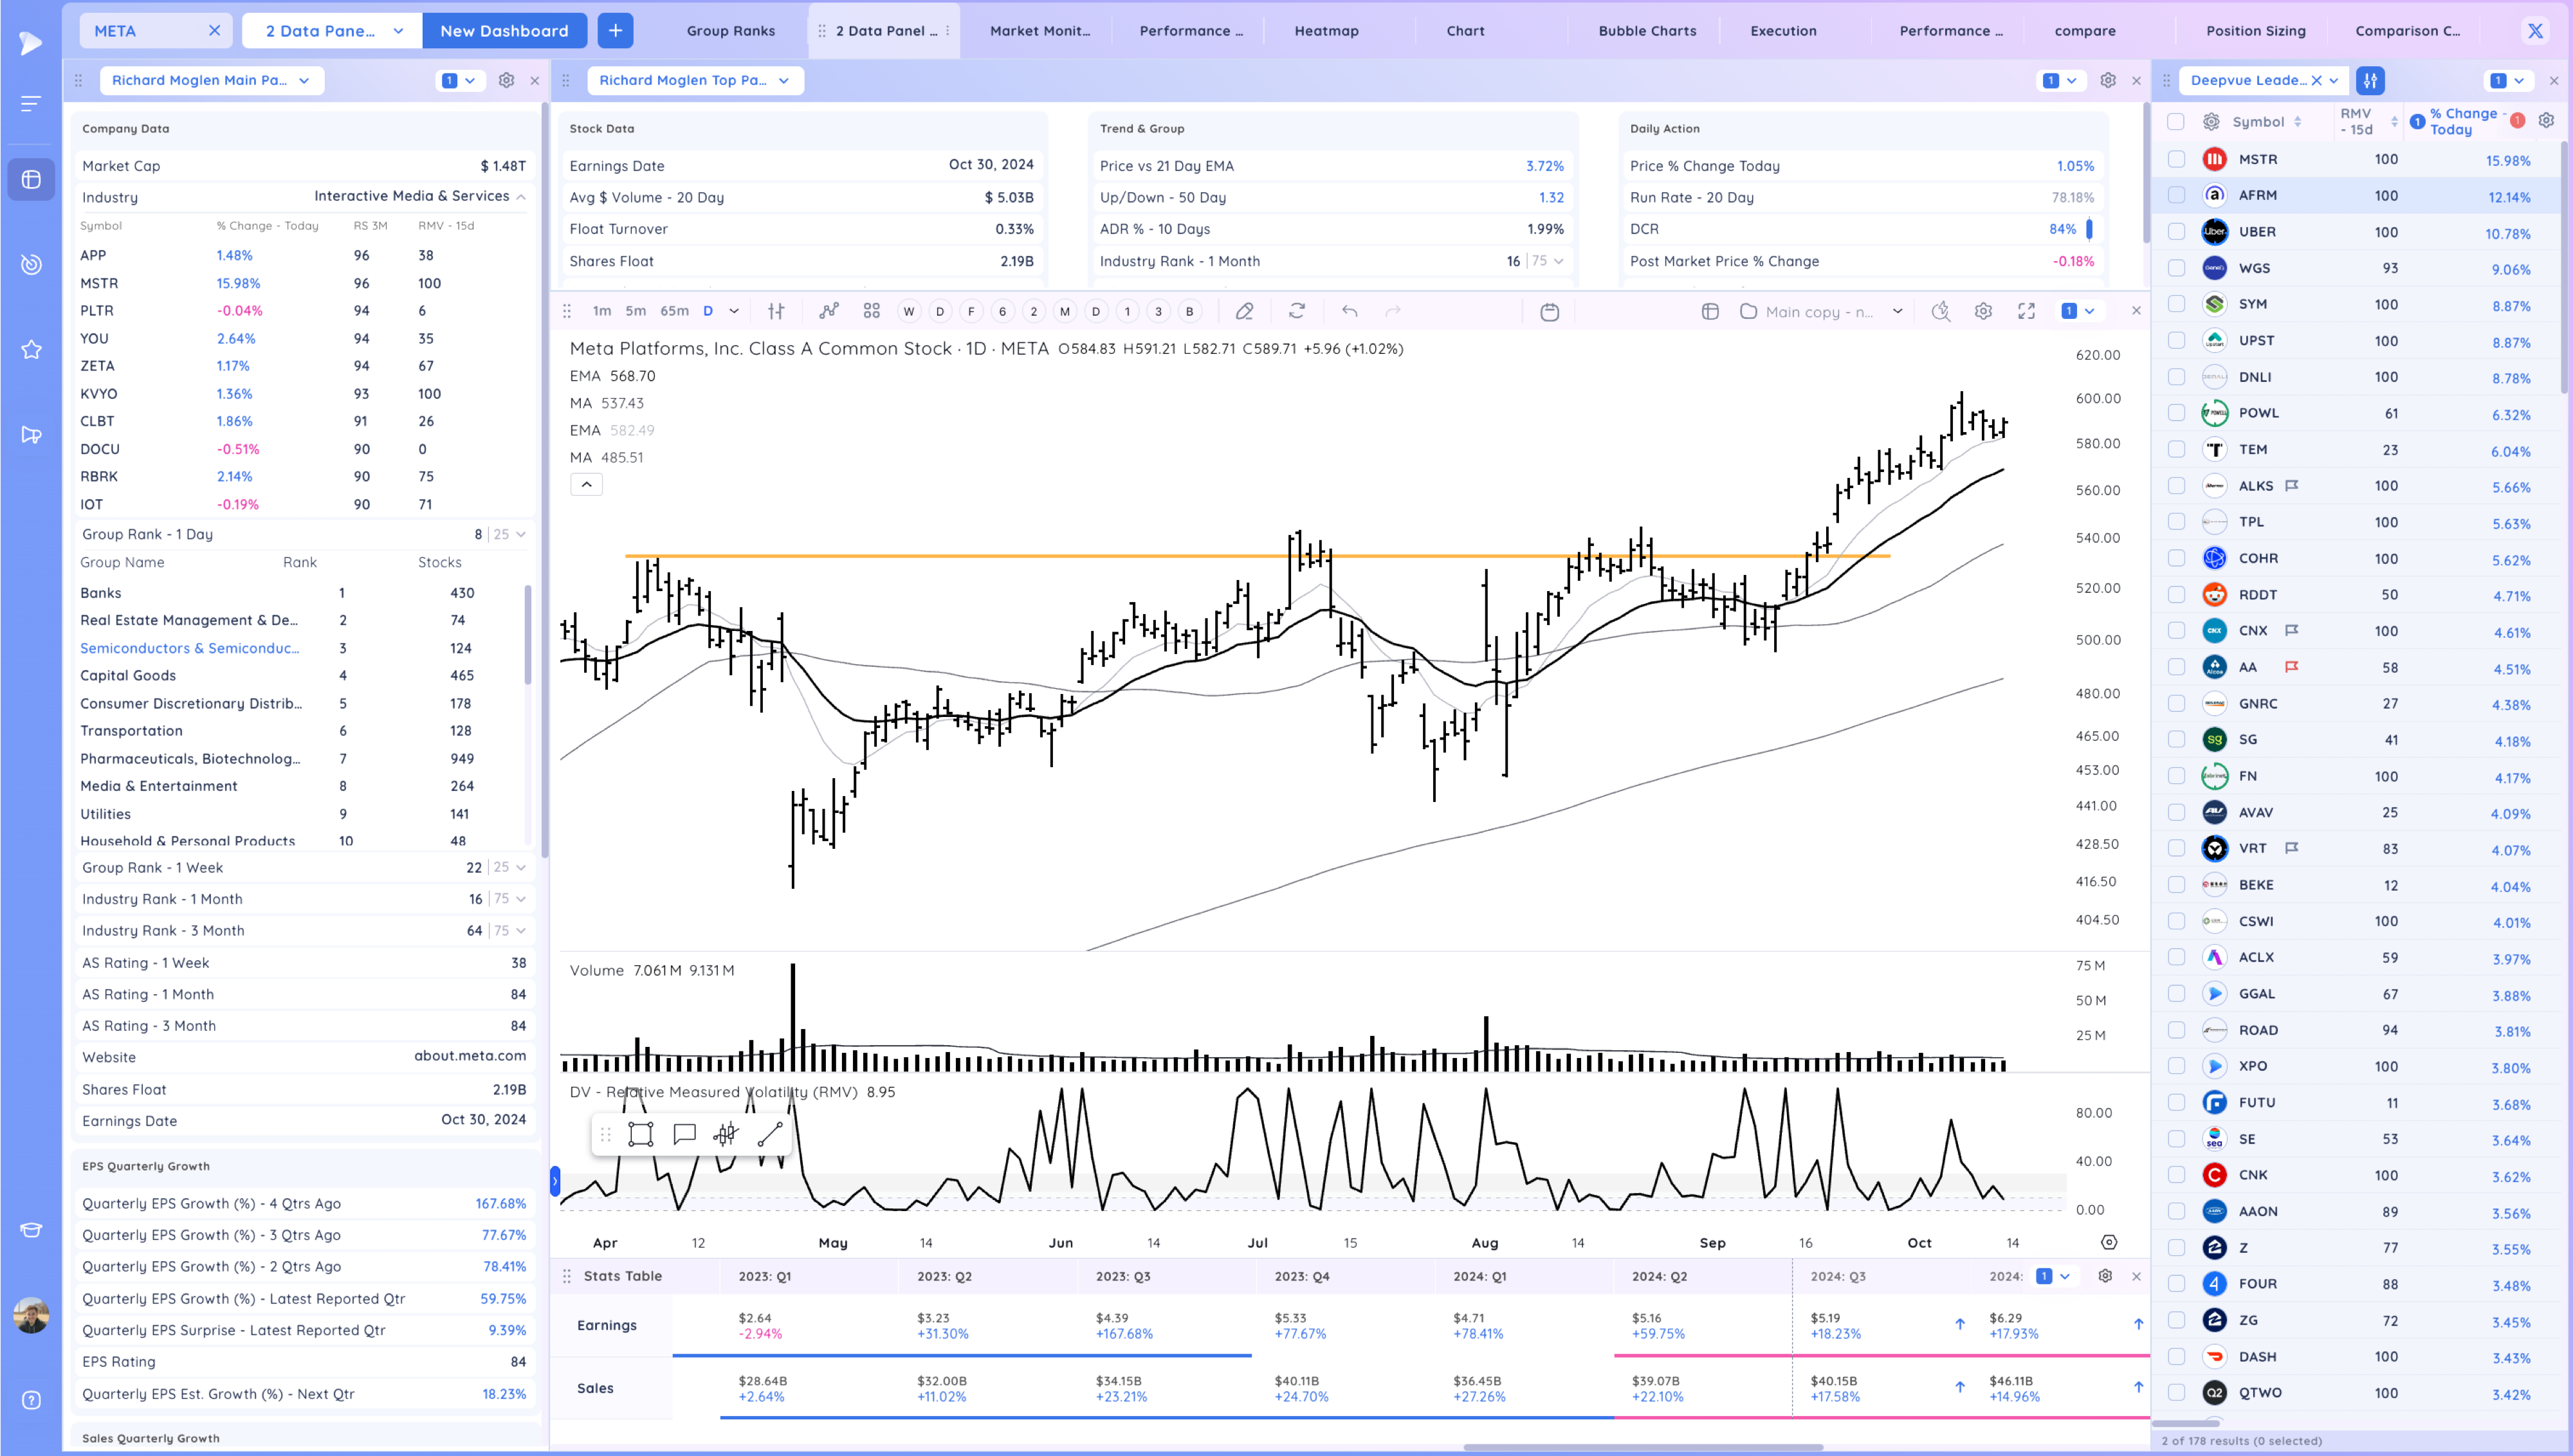Toggle fullscreen chart icon

(2026, 311)
